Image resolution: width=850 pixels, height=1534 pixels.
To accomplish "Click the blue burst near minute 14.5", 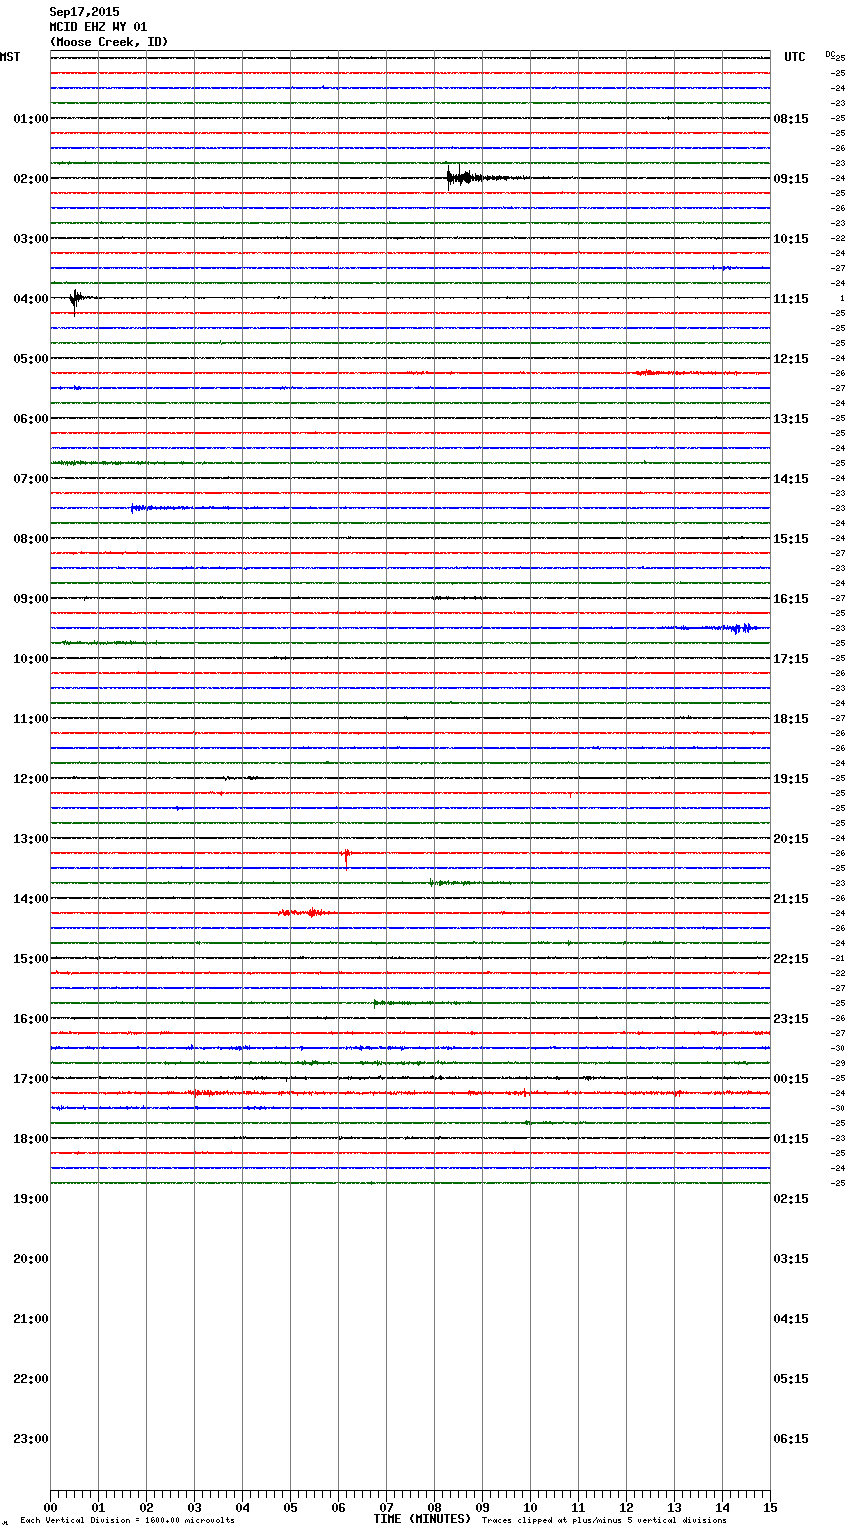I will pyautogui.click(x=741, y=628).
